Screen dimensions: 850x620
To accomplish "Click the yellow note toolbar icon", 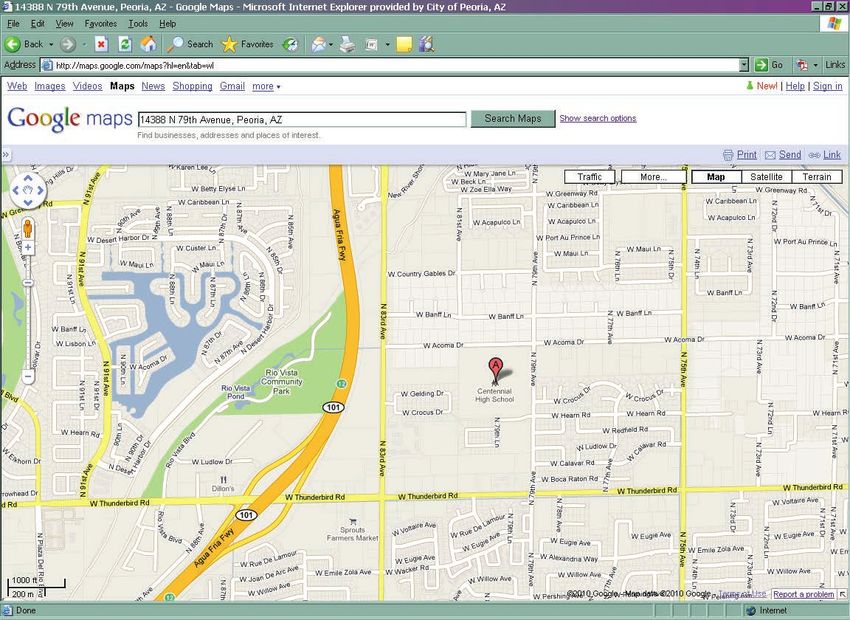I will [x=404, y=44].
